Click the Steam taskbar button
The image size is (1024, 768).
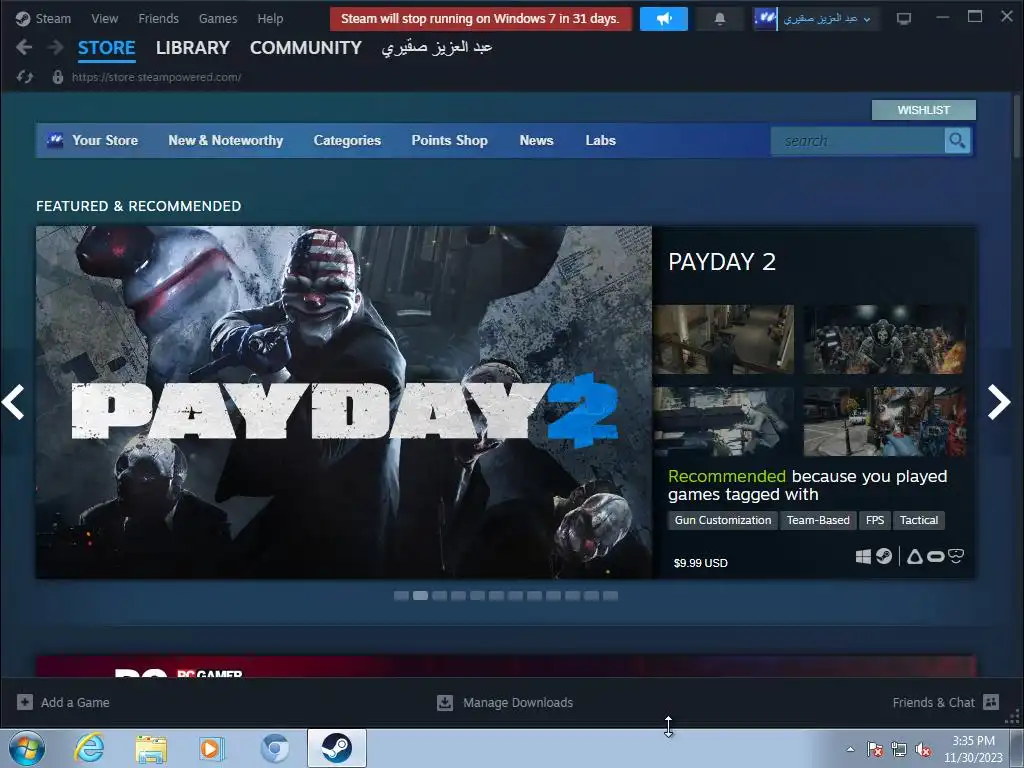337,748
